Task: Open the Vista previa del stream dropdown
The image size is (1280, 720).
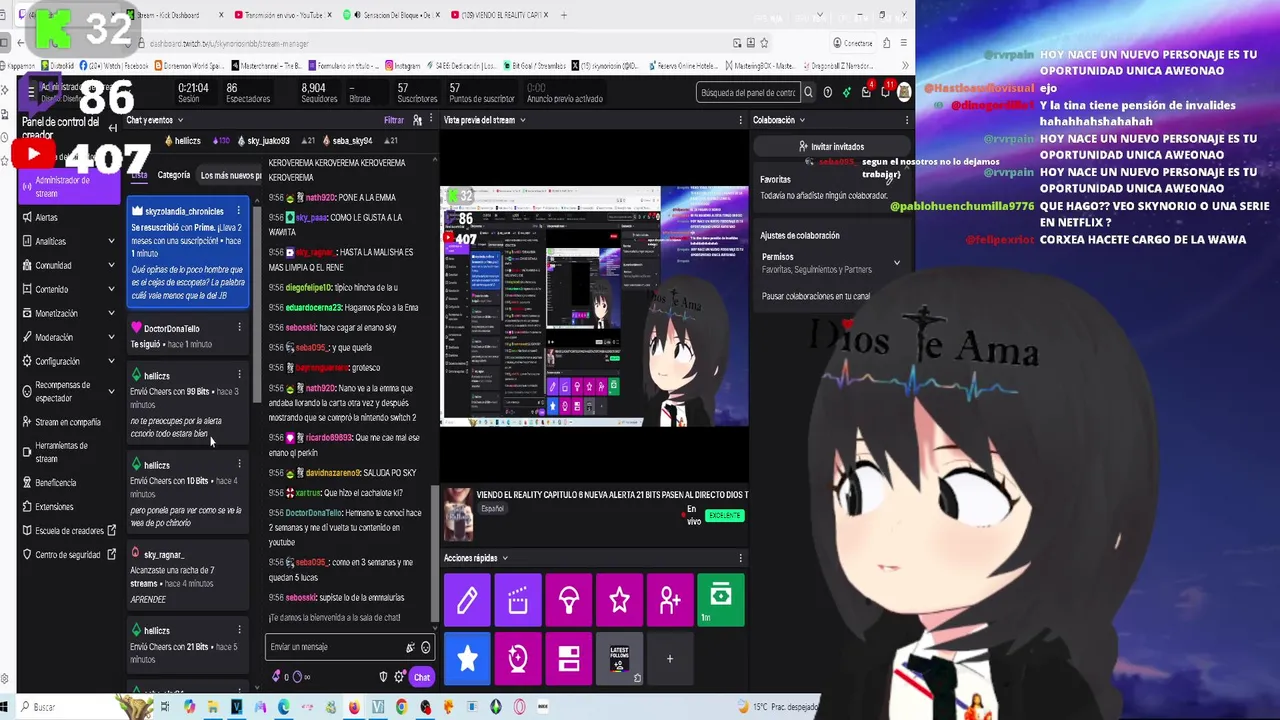Action: click(x=484, y=120)
